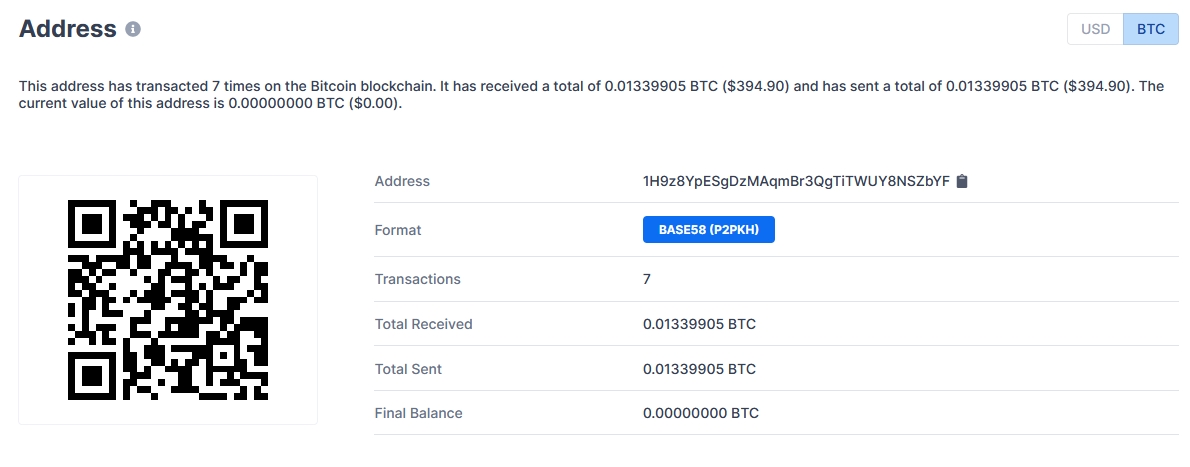Click the Final Balance value 0.00000000 BTC
Image resolution: width=1190 pixels, height=467 pixels.
(700, 413)
